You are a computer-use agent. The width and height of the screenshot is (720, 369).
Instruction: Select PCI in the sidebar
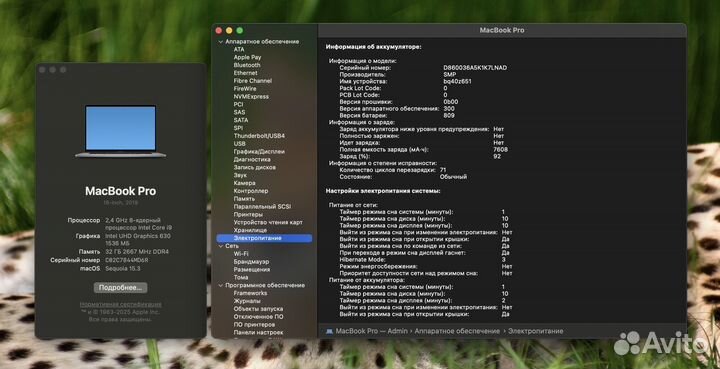pos(238,104)
